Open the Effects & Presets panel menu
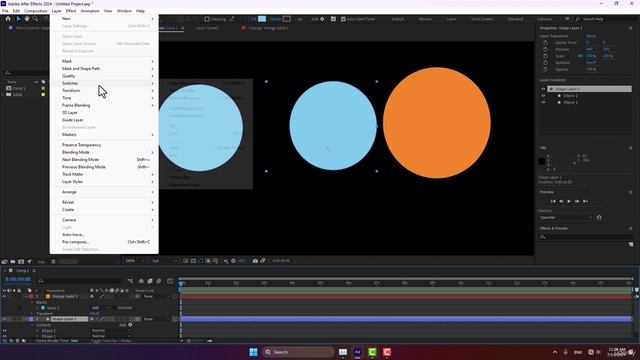 (631, 229)
